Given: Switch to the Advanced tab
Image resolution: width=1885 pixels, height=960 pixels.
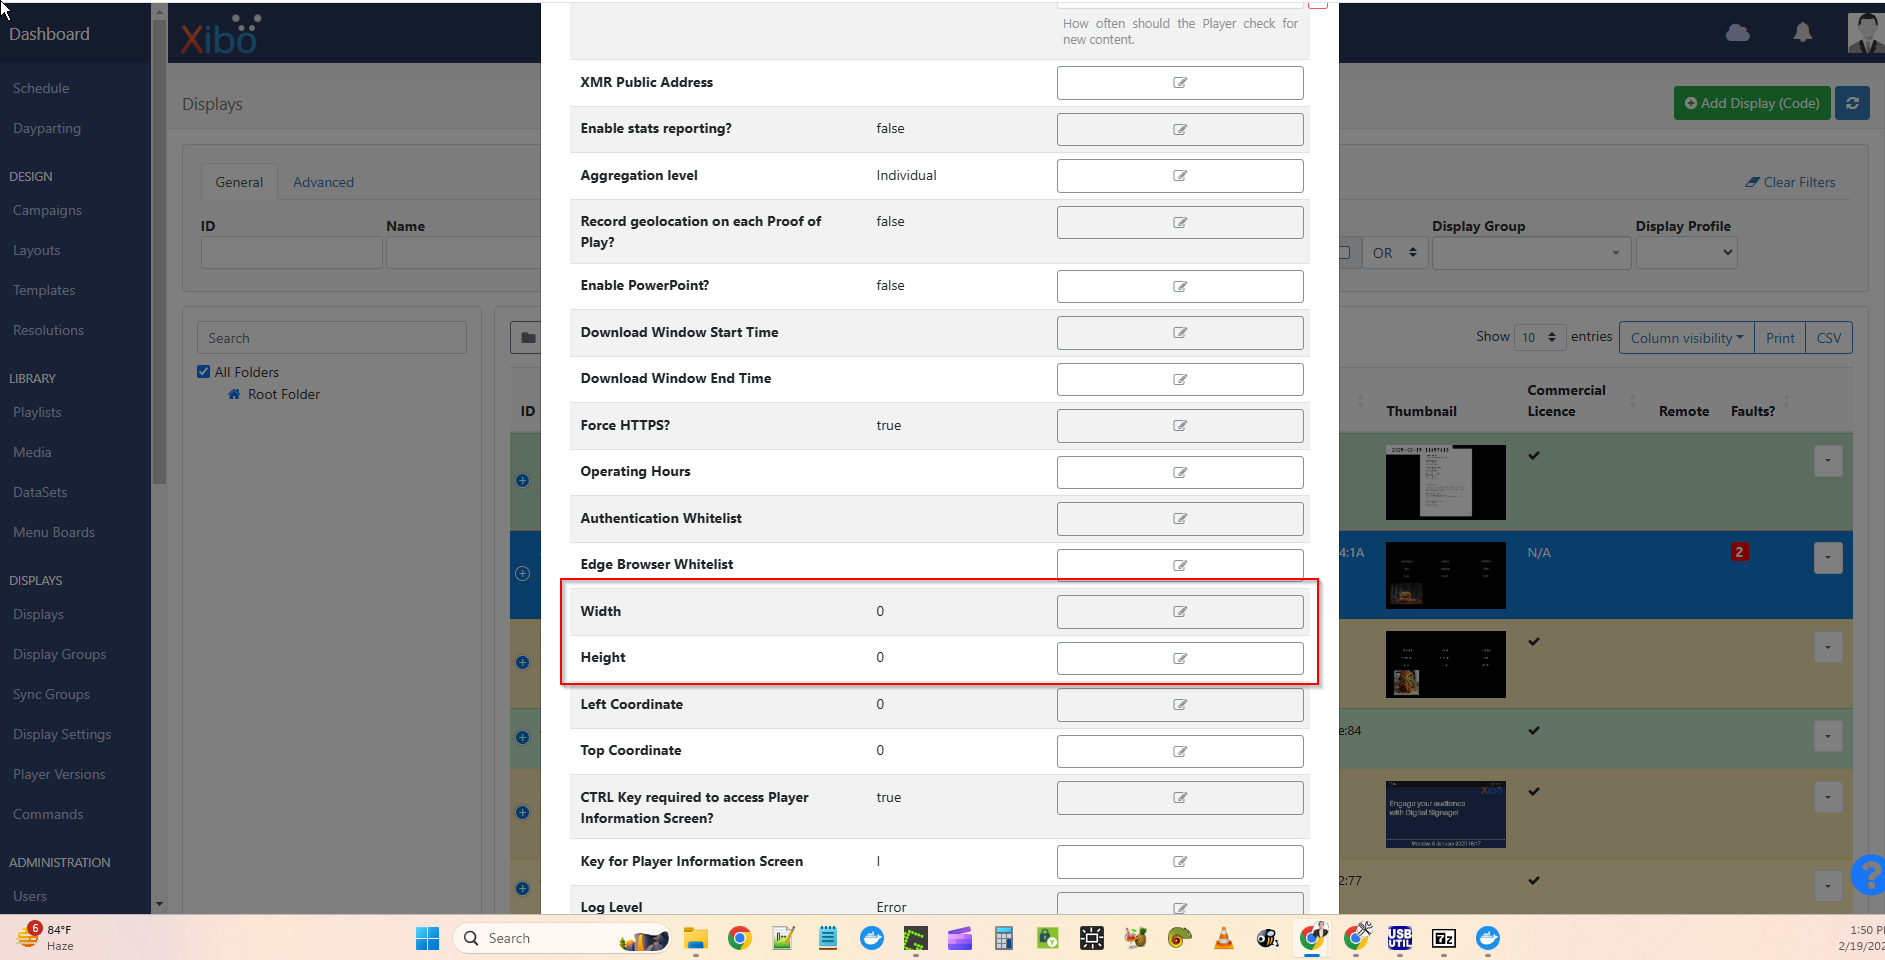Looking at the screenshot, I should 323,182.
